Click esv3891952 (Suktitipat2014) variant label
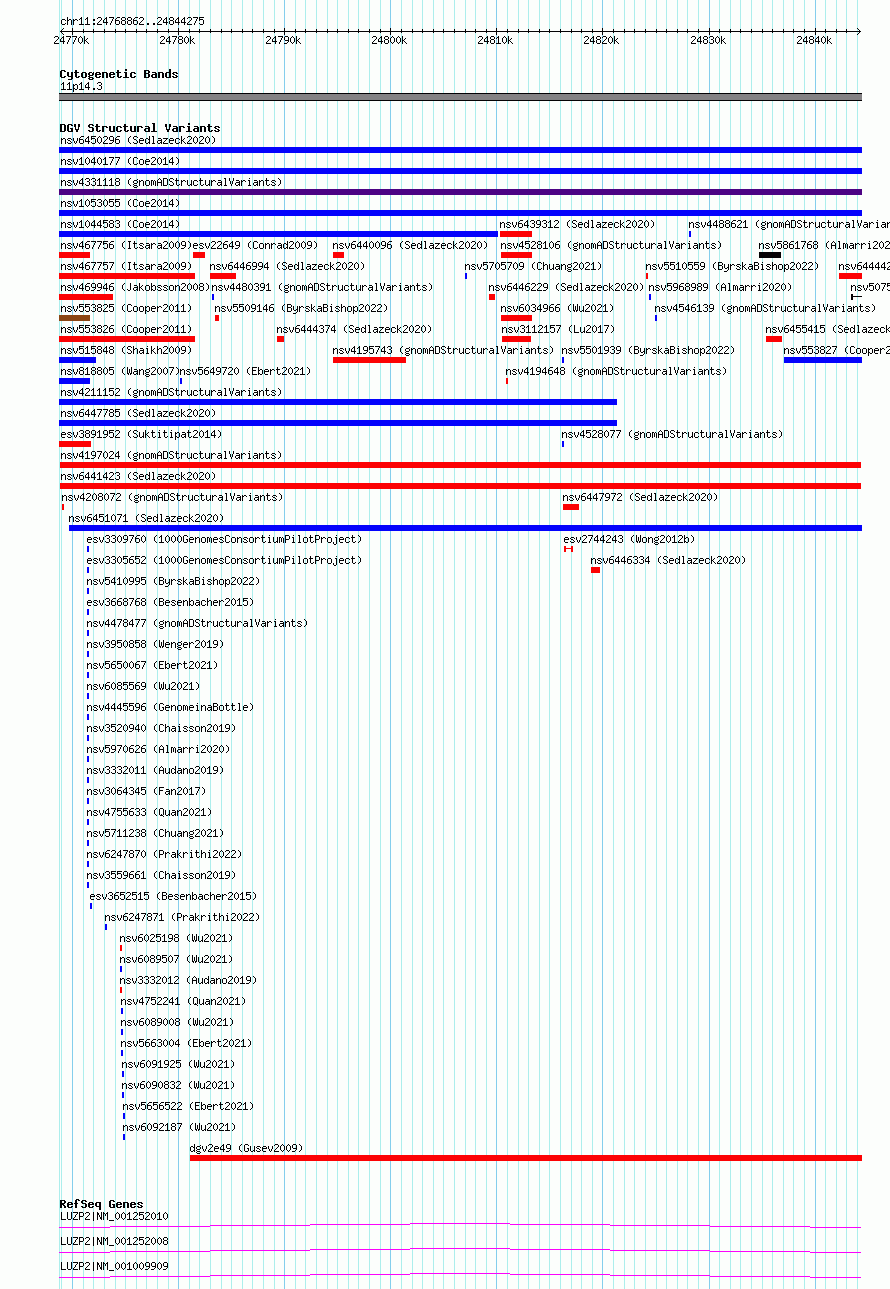The height and width of the screenshot is (1289, 890). point(141,434)
